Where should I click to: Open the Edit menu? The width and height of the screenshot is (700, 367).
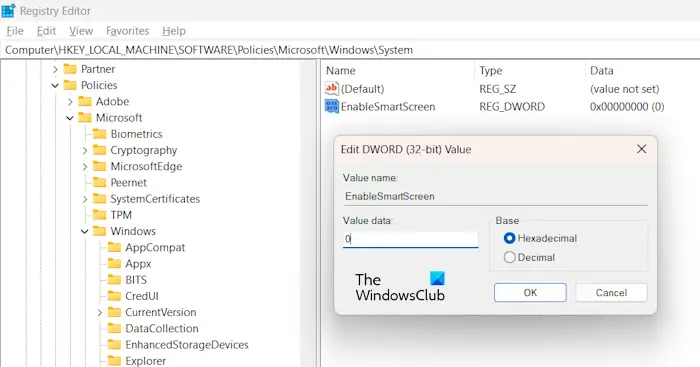click(x=46, y=31)
